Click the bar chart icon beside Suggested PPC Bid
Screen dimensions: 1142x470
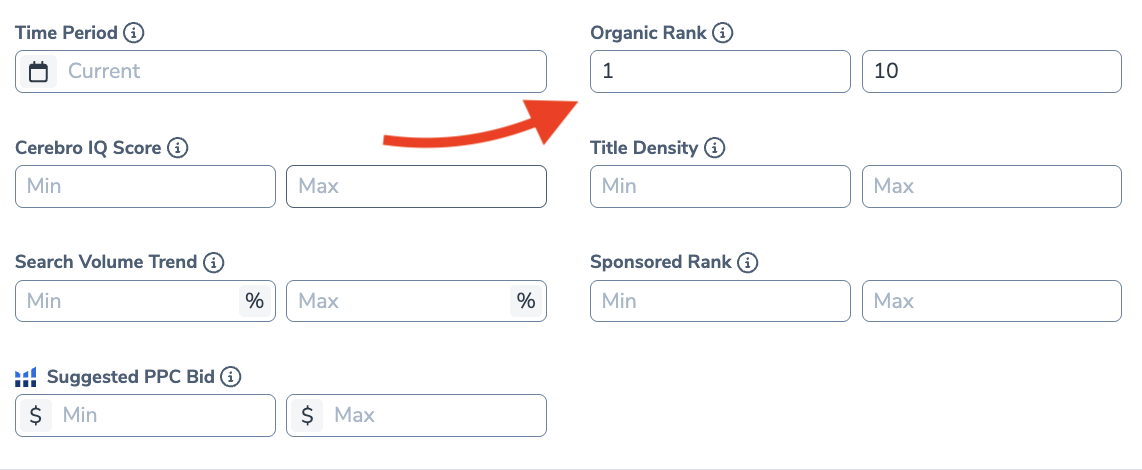point(26,377)
